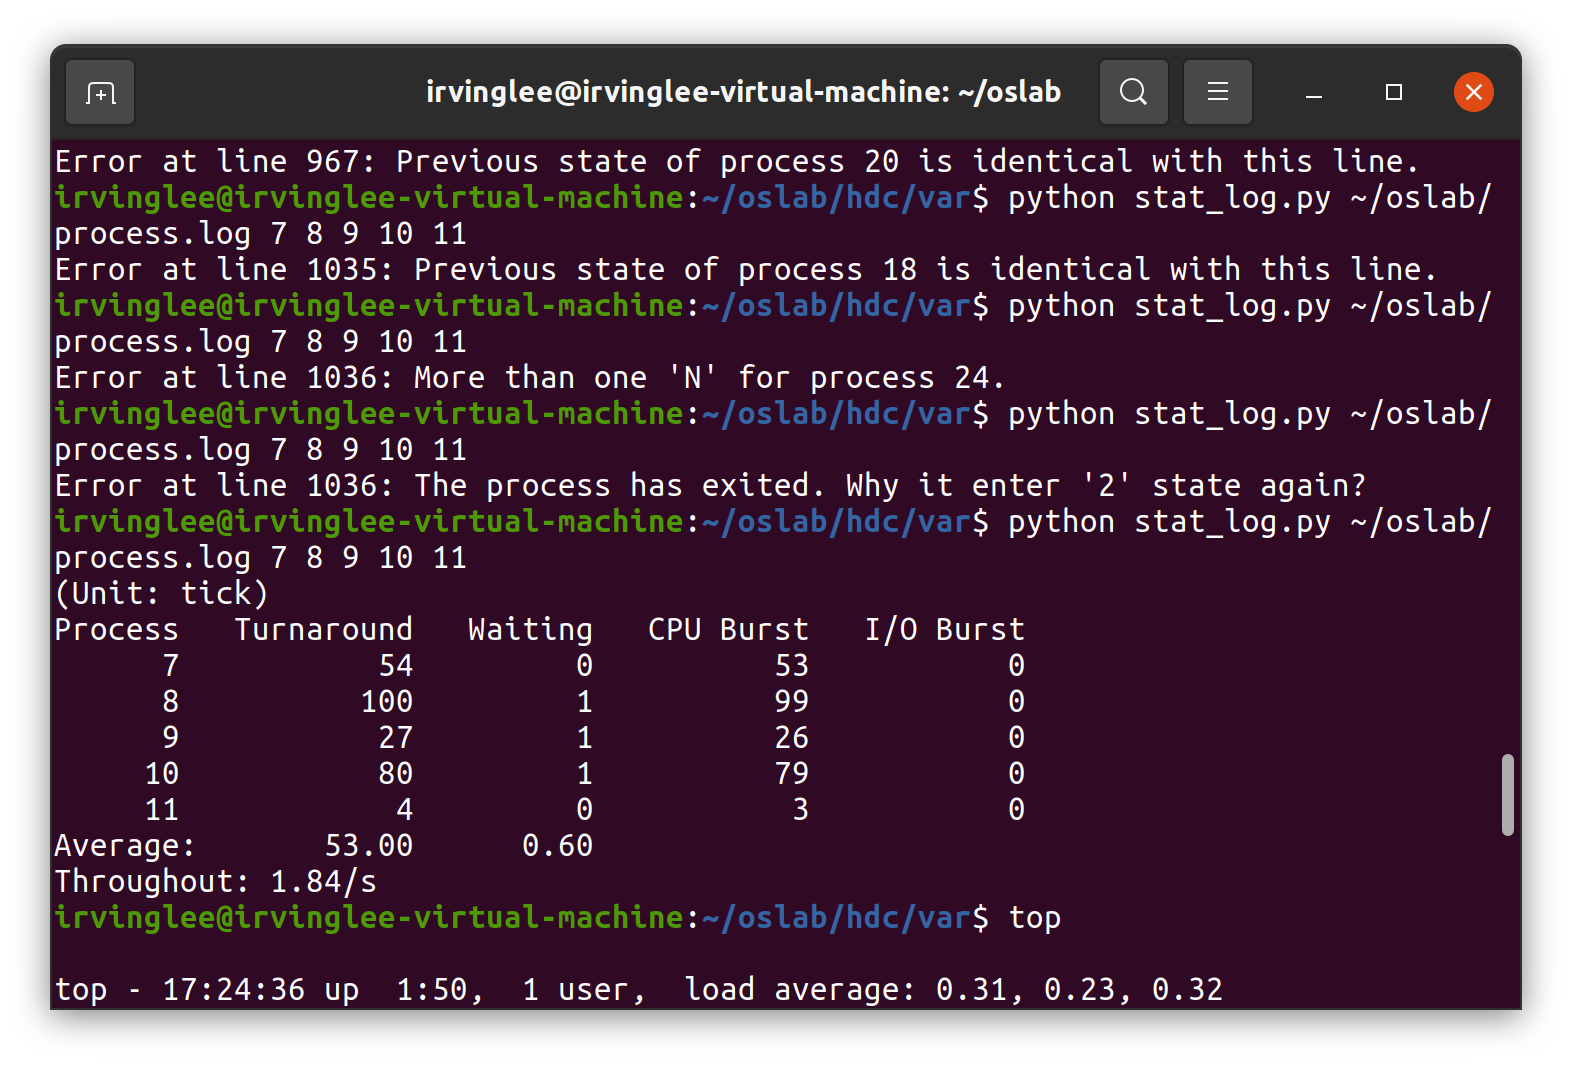Click the "More than one 'N'" error line
This screenshot has width=1572, height=1066.
coord(529,377)
